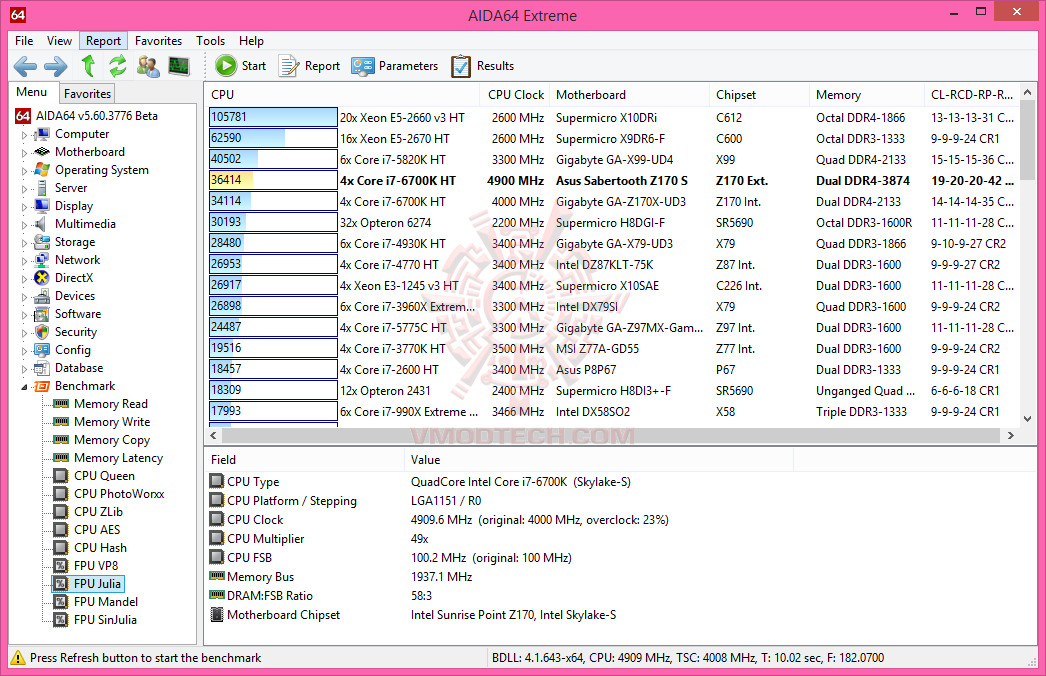This screenshot has height=676, width=1046.
Task: Click the Back arrow toolbar icon
Action: click(25, 66)
